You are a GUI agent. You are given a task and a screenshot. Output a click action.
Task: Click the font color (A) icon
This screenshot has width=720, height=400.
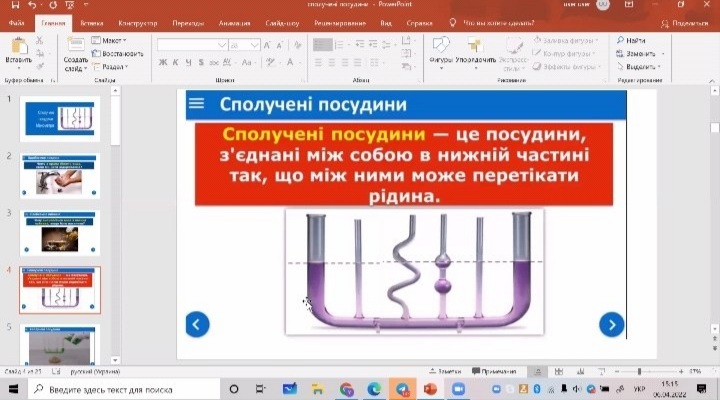[290, 62]
